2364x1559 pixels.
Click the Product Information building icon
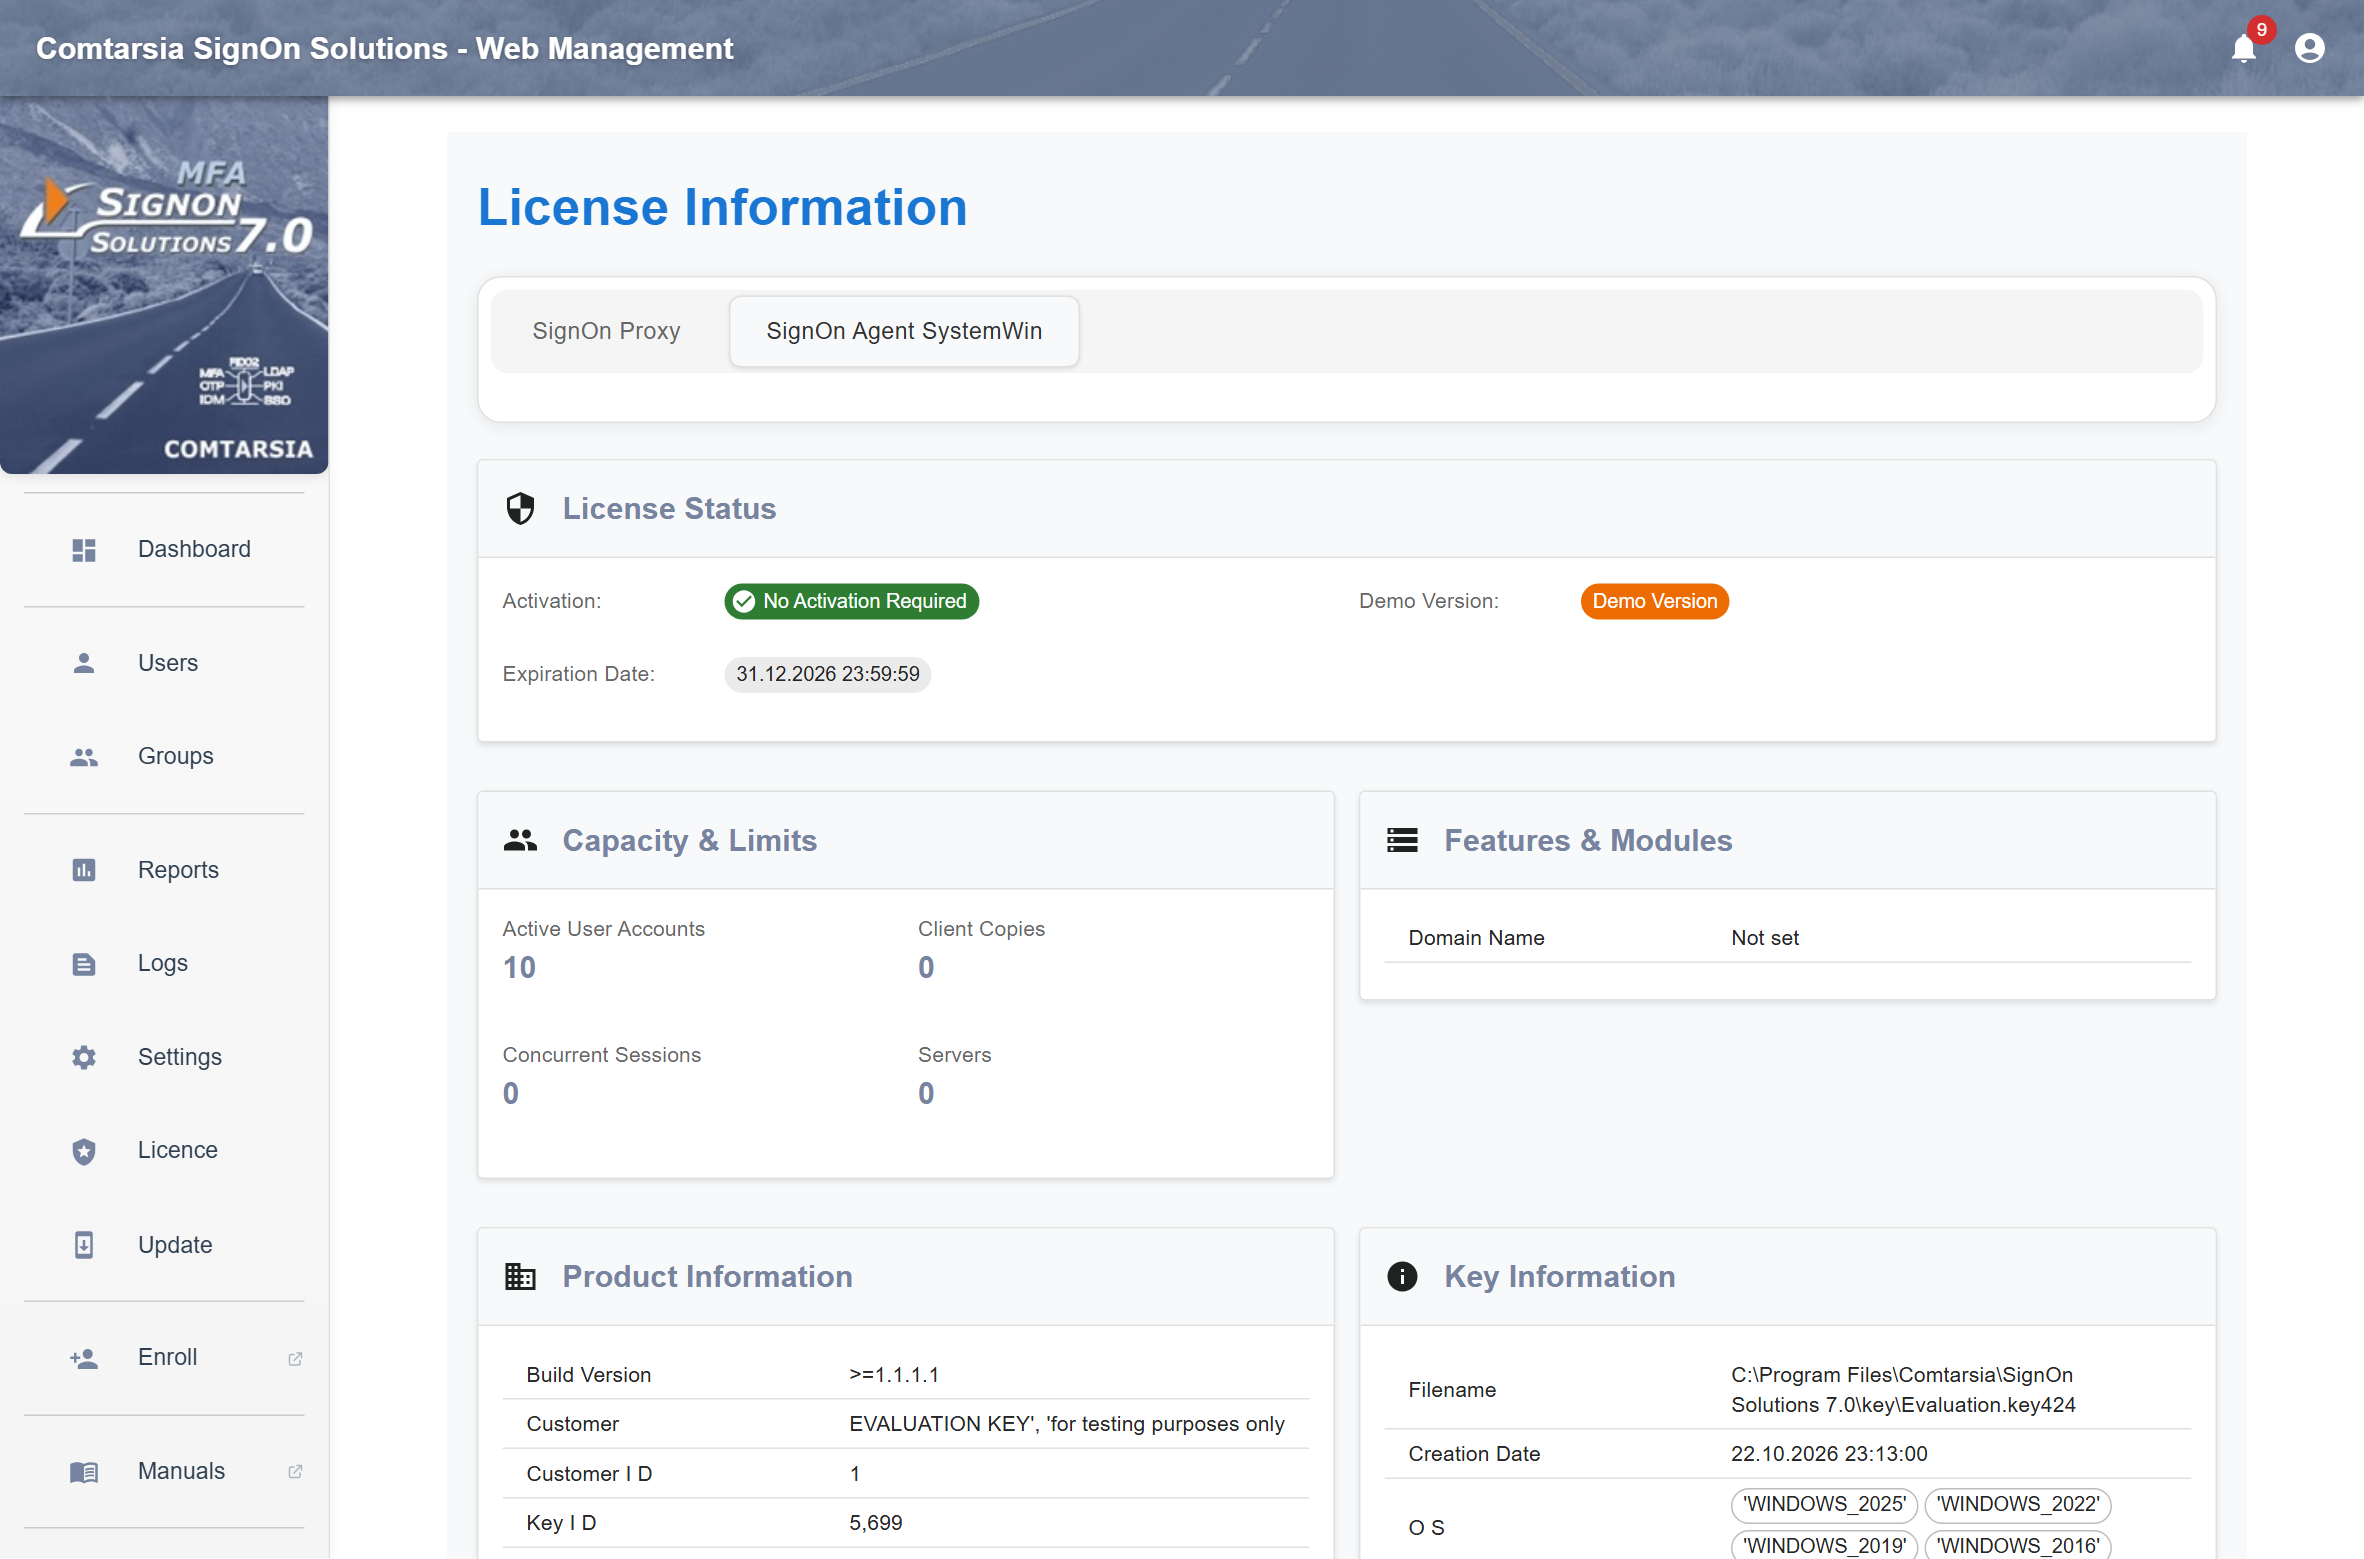coord(520,1277)
